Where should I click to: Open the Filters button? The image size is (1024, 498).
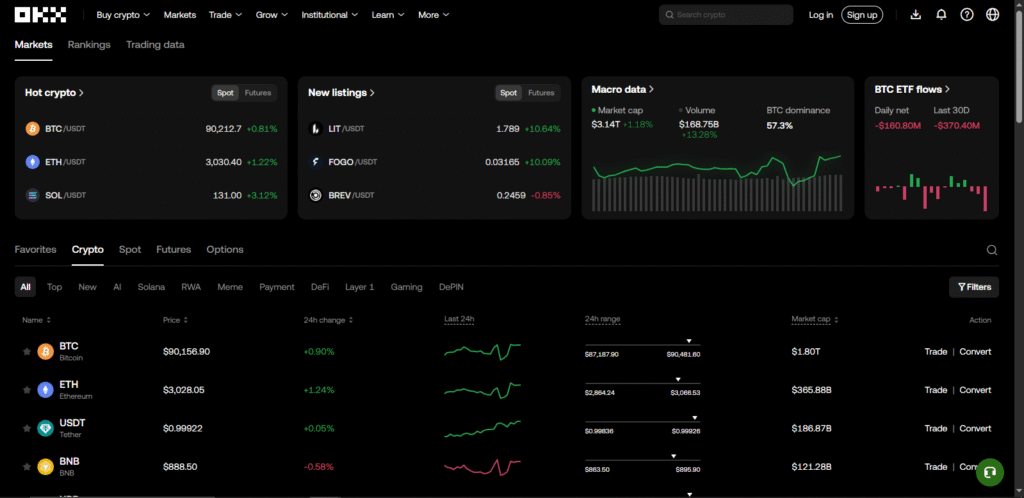pos(974,287)
